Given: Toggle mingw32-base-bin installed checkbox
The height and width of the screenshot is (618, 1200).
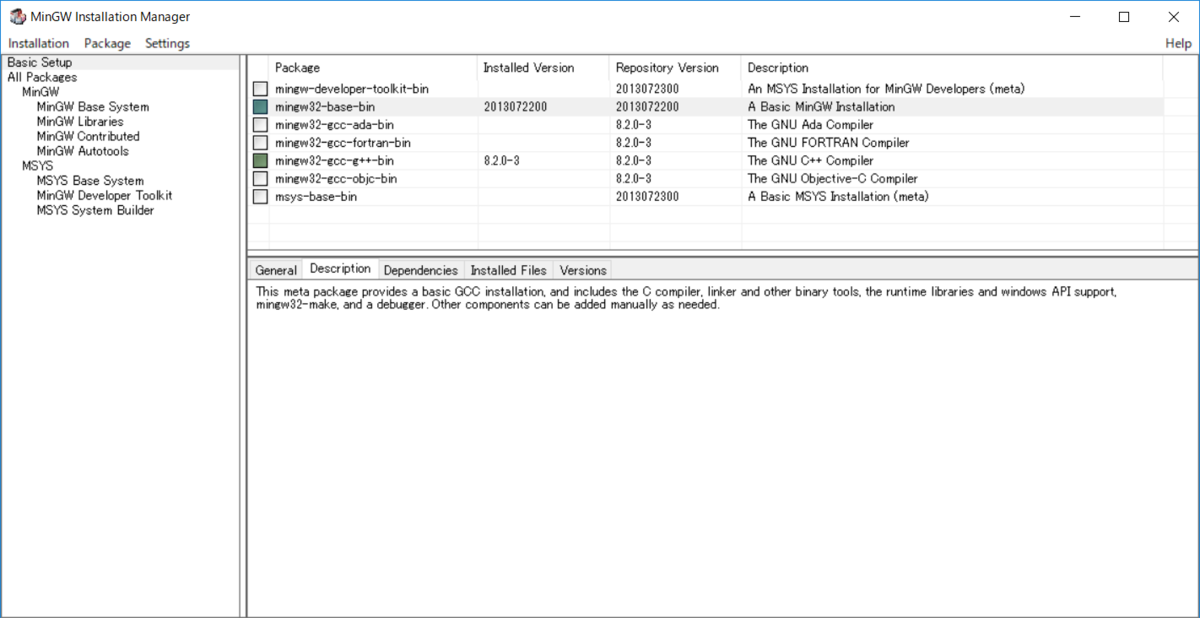Looking at the screenshot, I should [x=260, y=107].
